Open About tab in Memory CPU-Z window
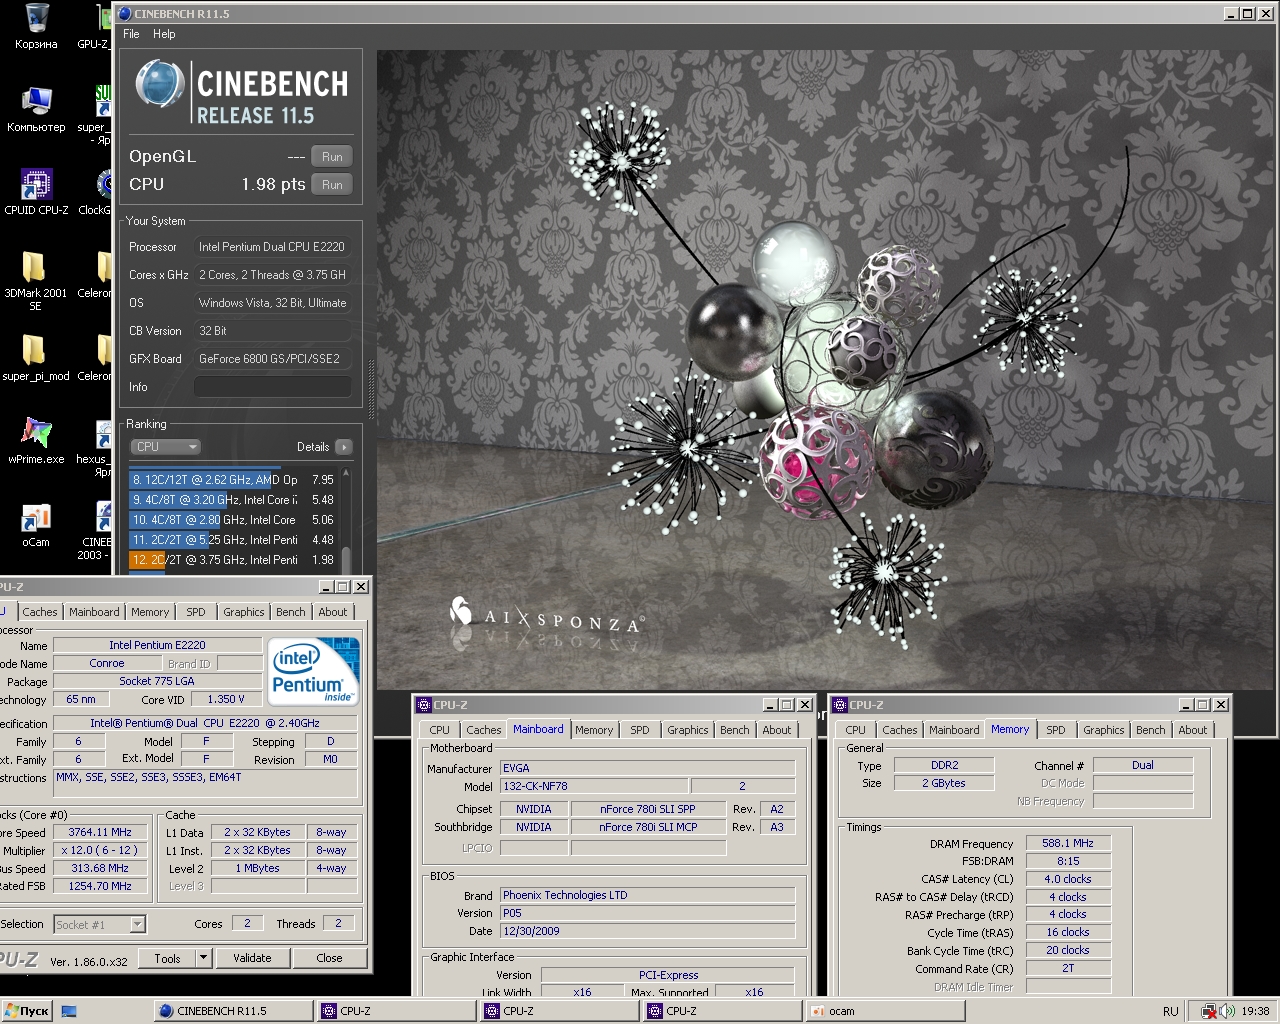This screenshot has height=1024, width=1280. [x=1192, y=730]
